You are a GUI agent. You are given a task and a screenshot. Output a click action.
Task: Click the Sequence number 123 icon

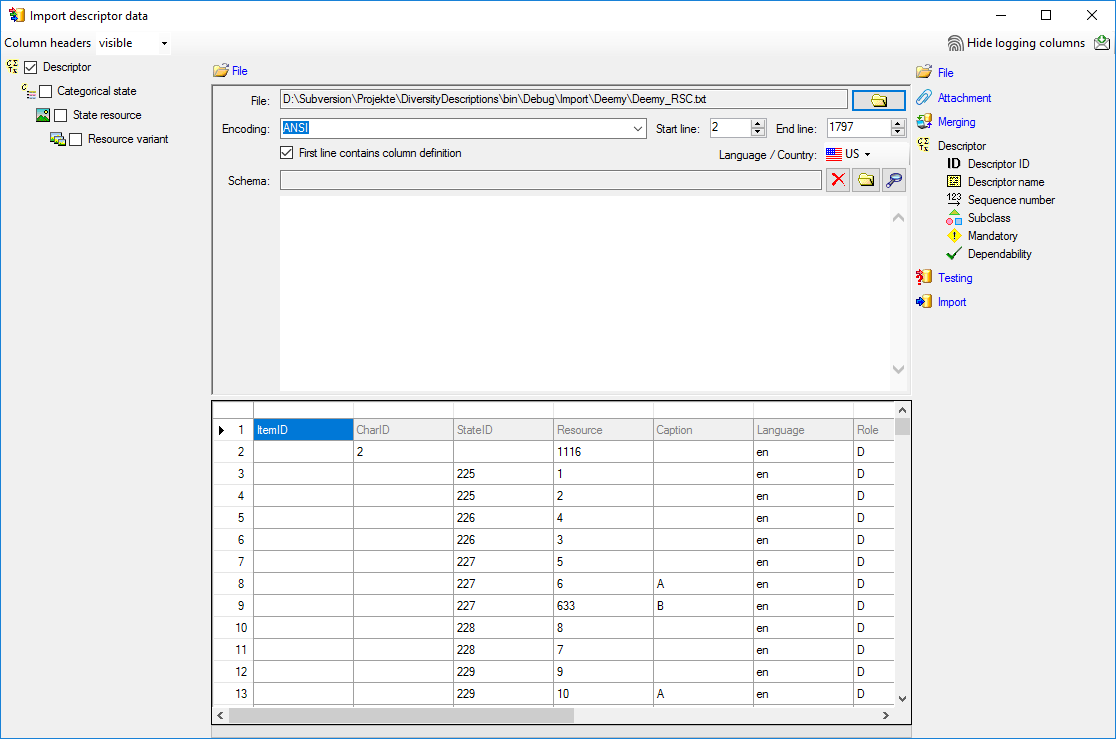coord(954,199)
